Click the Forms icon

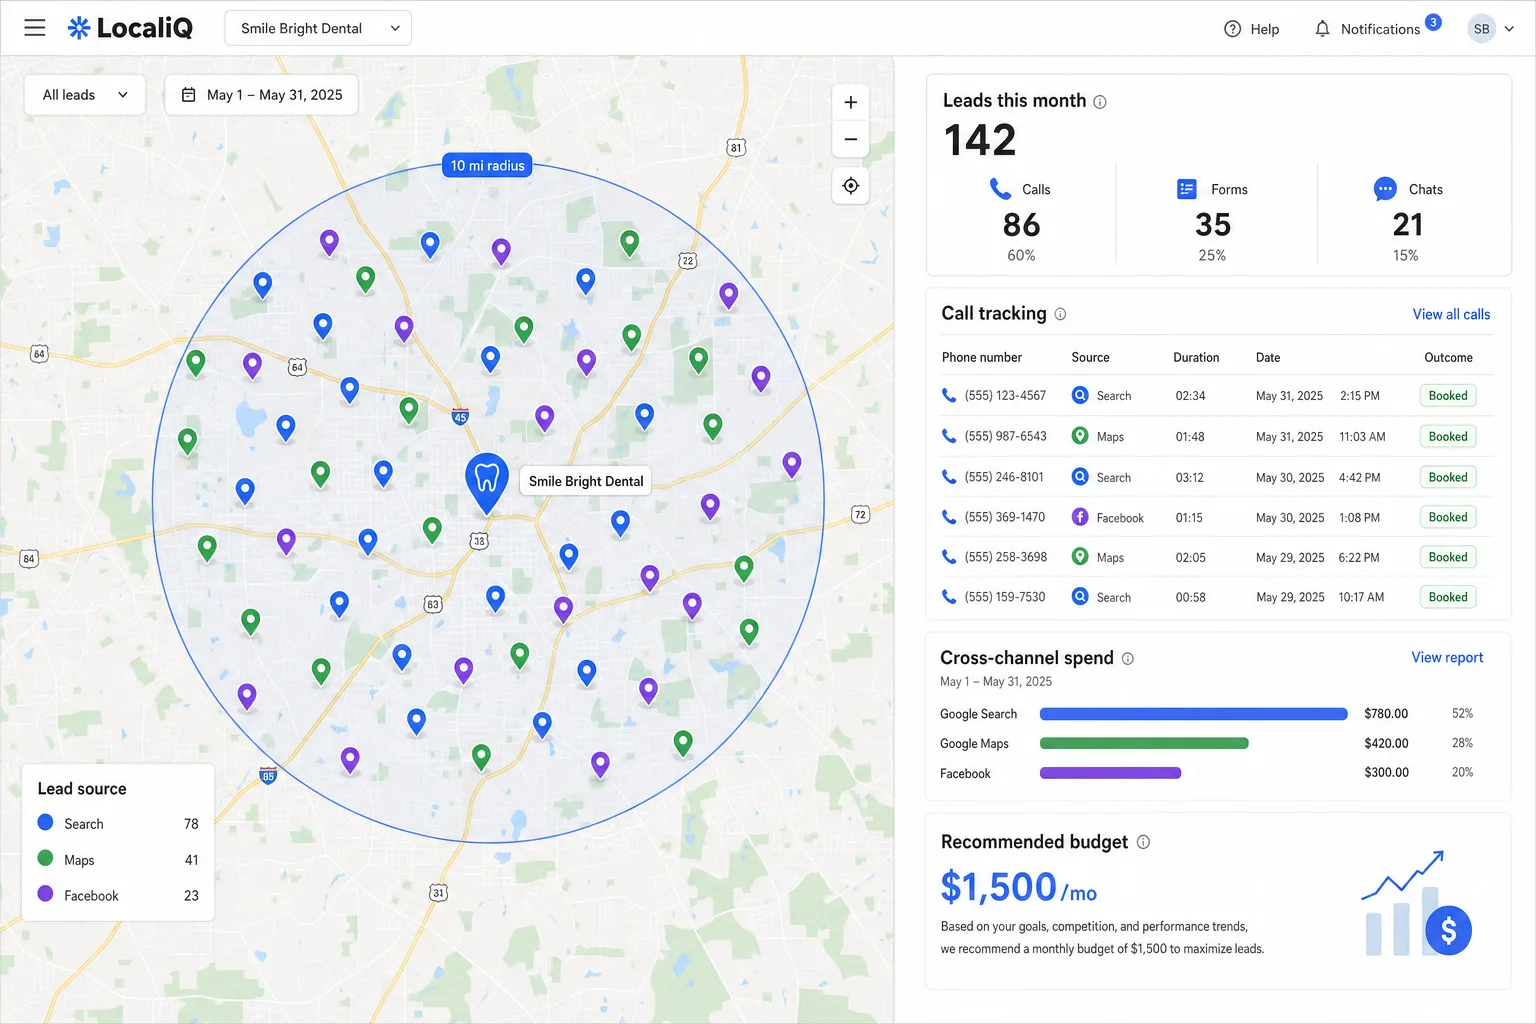tap(1187, 189)
